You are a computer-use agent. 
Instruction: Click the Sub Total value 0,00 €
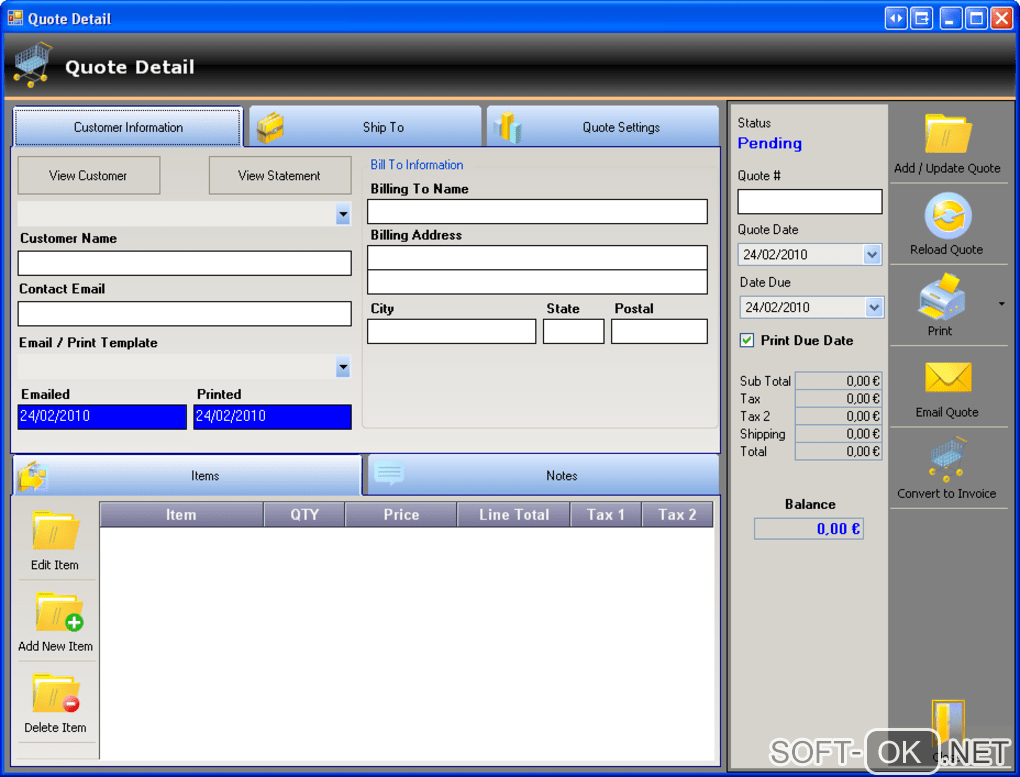pyautogui.click(x=839, y=381)
